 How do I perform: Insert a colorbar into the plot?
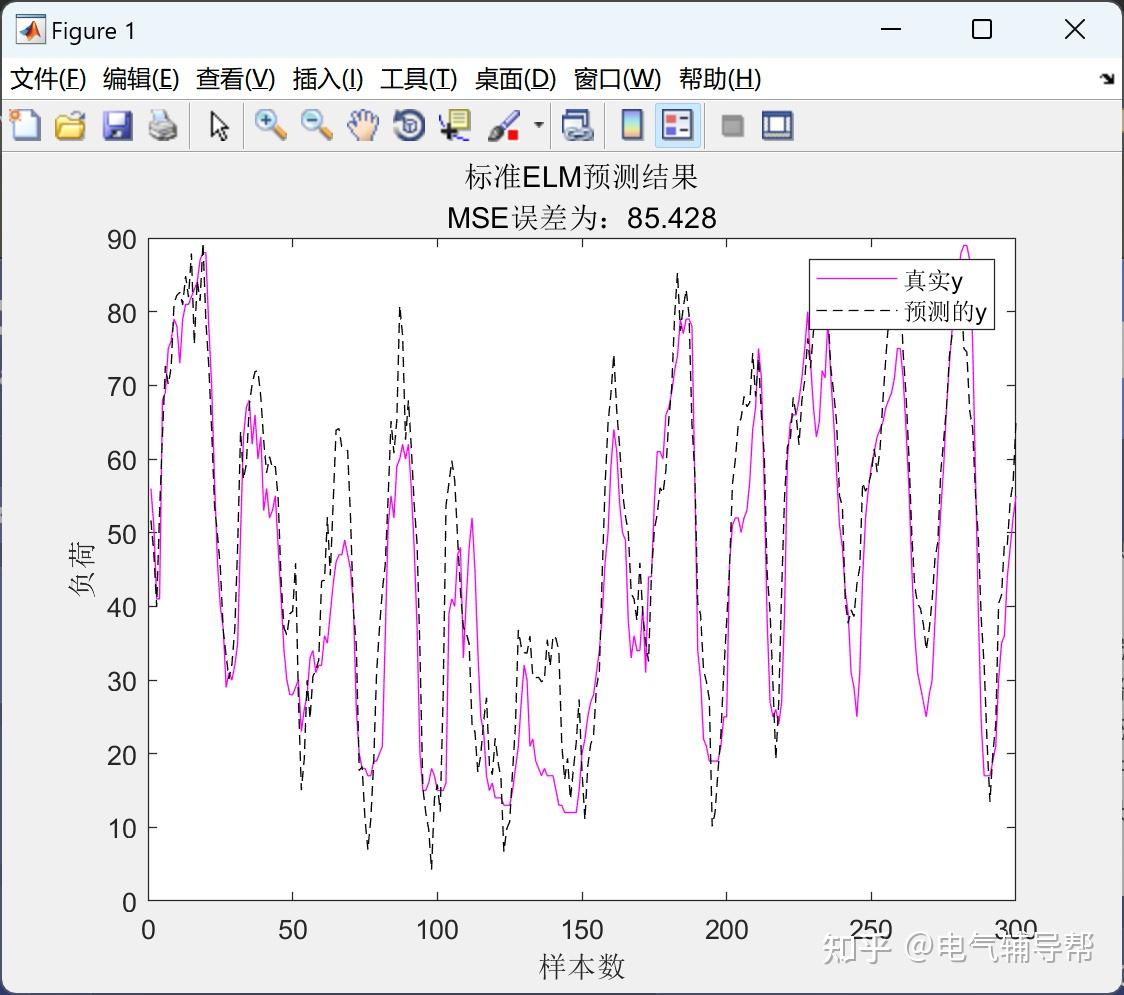coord(630,125)
